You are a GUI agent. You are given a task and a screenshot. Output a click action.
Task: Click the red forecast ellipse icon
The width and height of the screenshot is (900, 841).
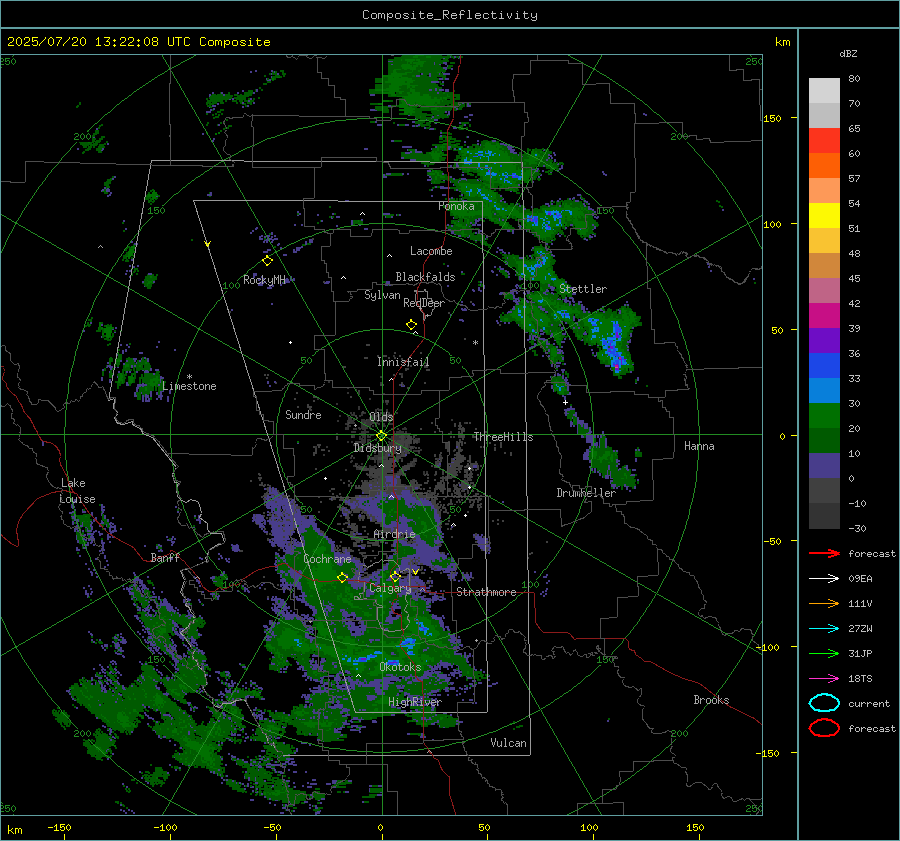(824, 728)
